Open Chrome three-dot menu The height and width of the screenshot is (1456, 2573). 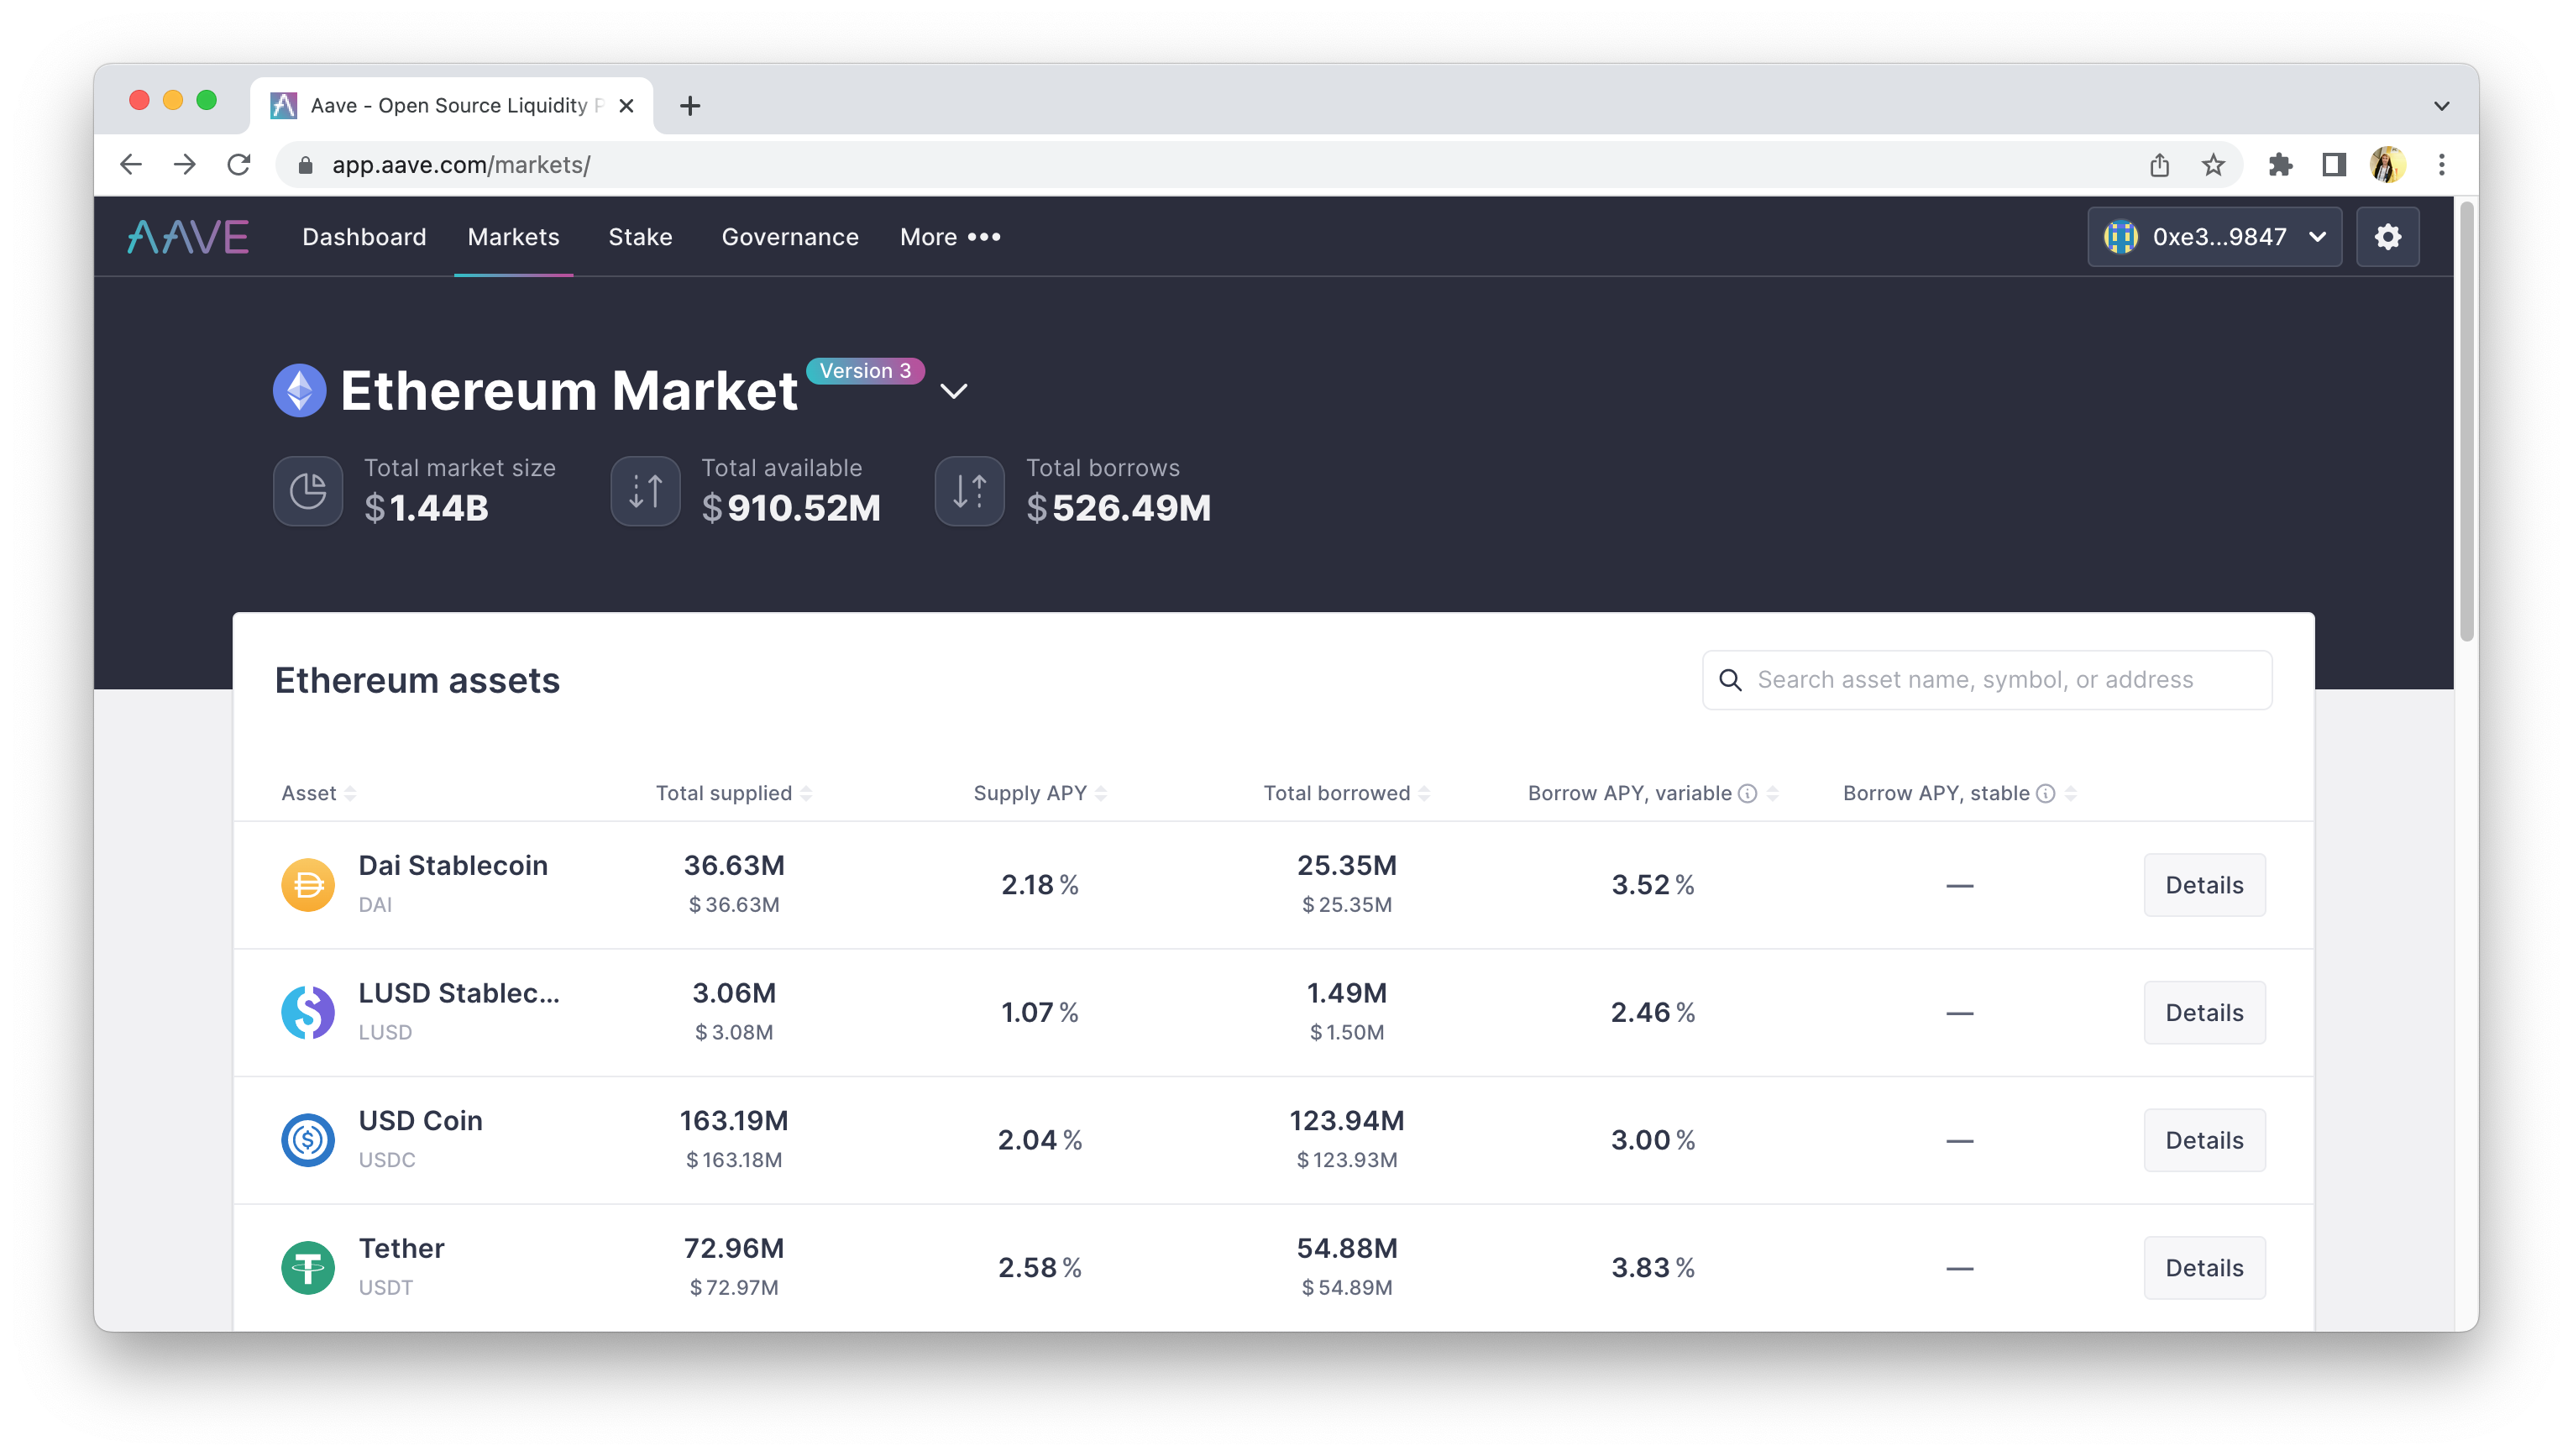pyautogui.click(x=2441, y=164)
